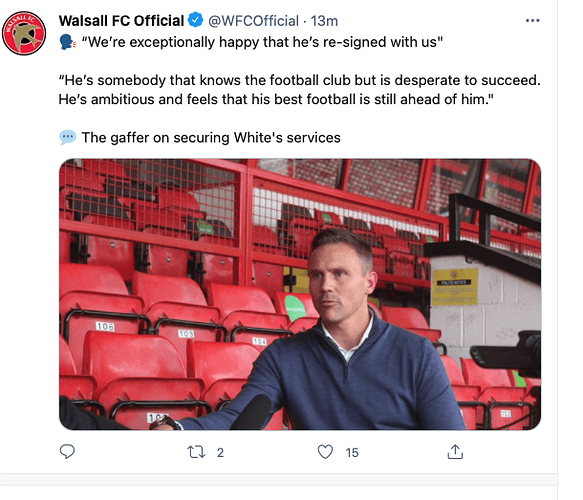Open the share upload icon
This screenshot has height=500, width=583.
(x=455, y=452)
